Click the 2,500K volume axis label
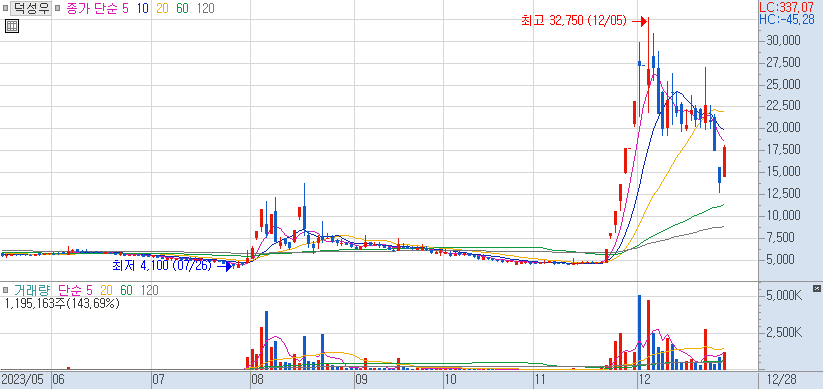Viewport: 823px width, 389px height. click(784, 333)
